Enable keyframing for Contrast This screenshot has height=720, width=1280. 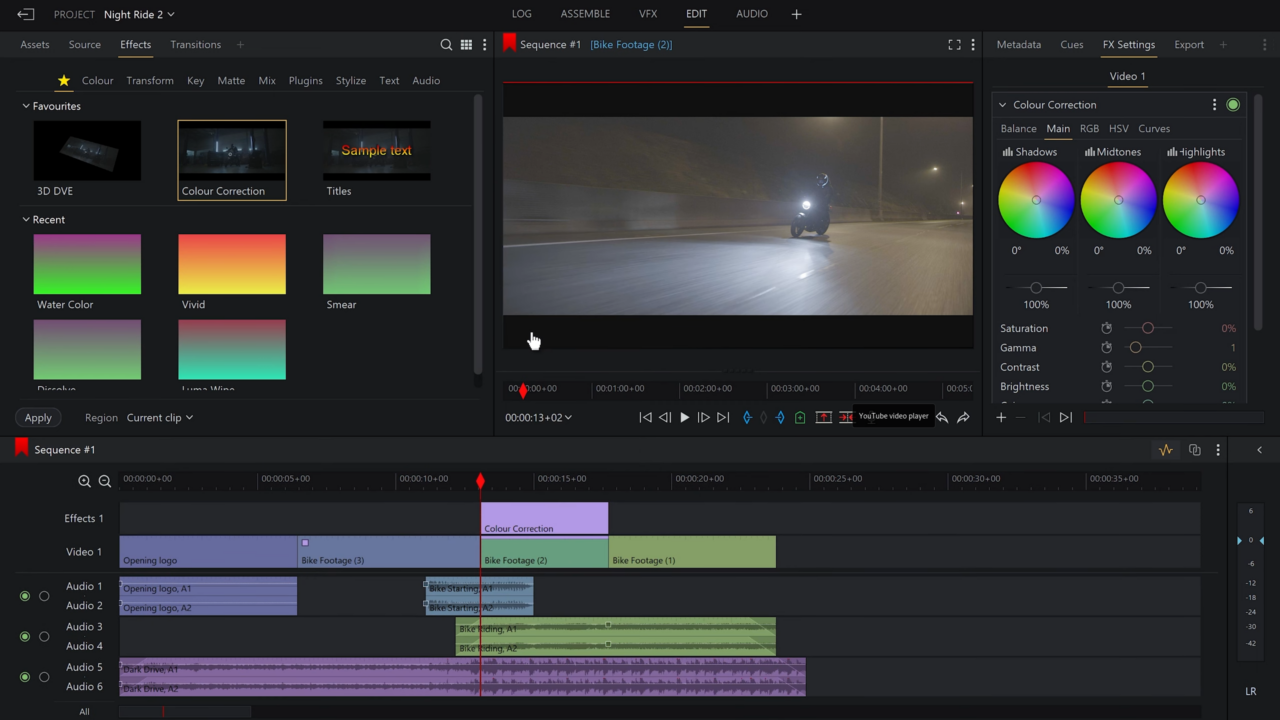pyautogui.click(x=1106, y=367)
